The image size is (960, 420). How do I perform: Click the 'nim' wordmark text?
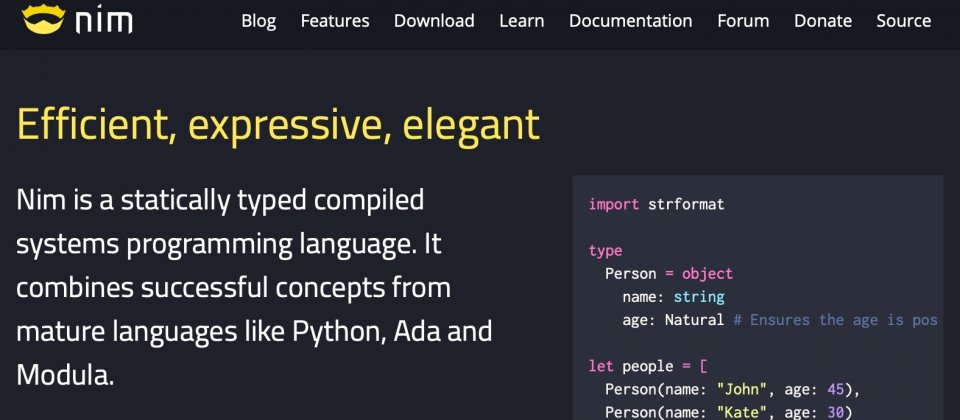[x=104, y=22]
